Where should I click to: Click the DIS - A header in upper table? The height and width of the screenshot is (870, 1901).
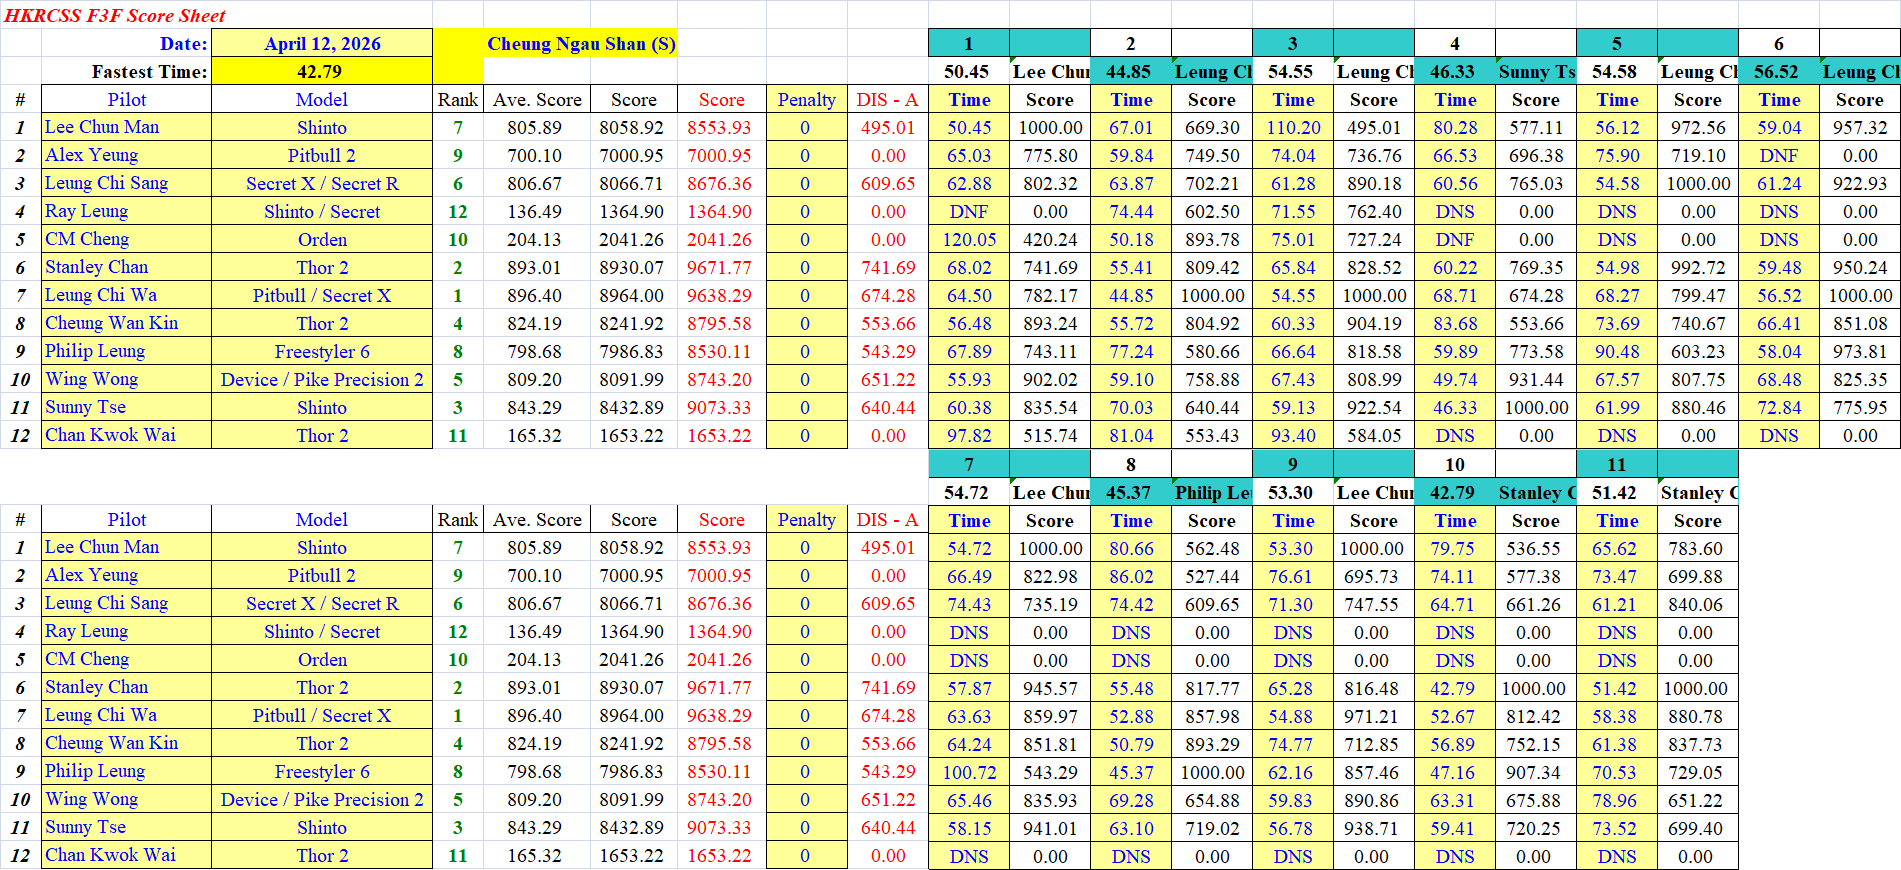click(x=887, y=100)
